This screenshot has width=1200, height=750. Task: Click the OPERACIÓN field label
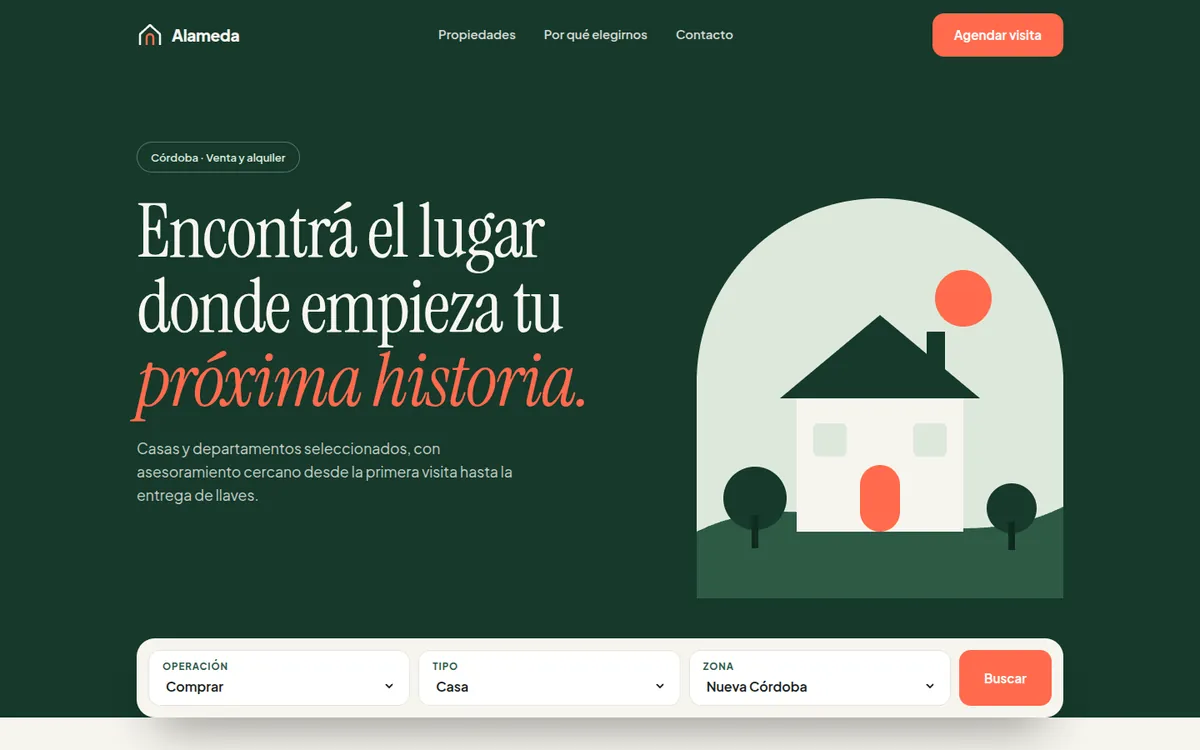[195, 666]
